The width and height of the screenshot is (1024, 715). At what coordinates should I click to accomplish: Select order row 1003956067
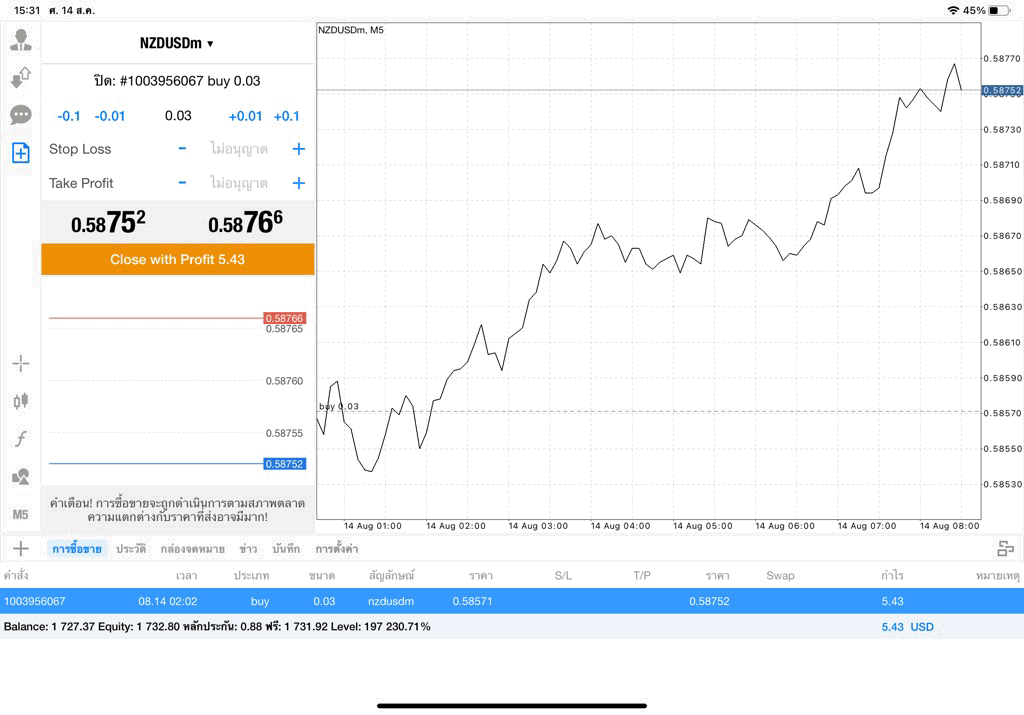[512, 601]
